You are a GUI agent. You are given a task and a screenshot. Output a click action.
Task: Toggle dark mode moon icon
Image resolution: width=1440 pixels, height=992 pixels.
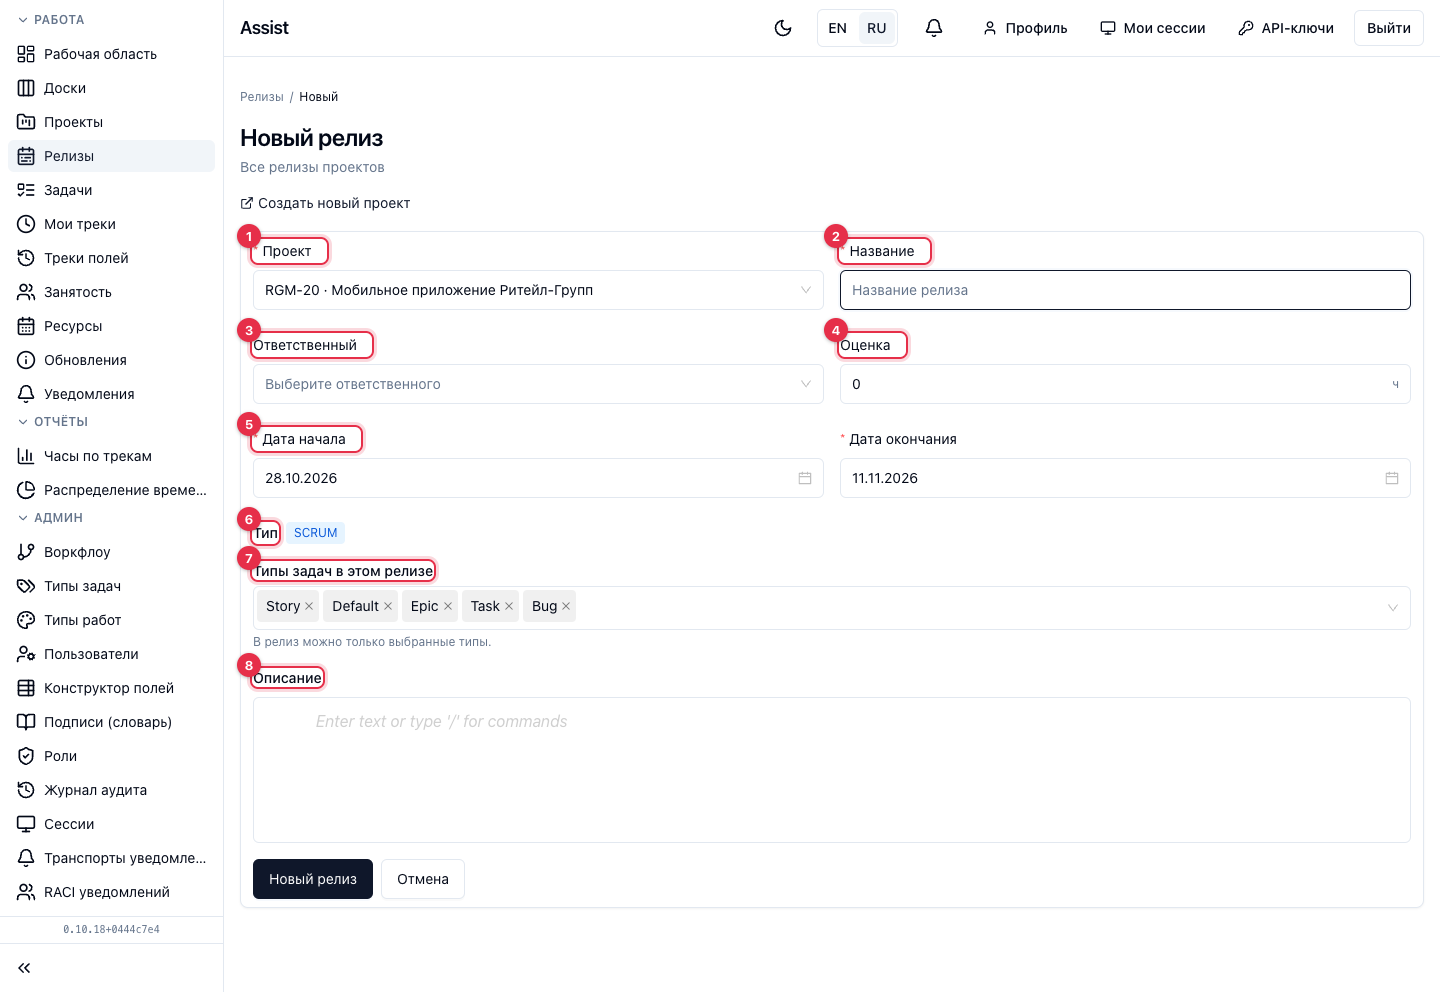coord(783,28)
